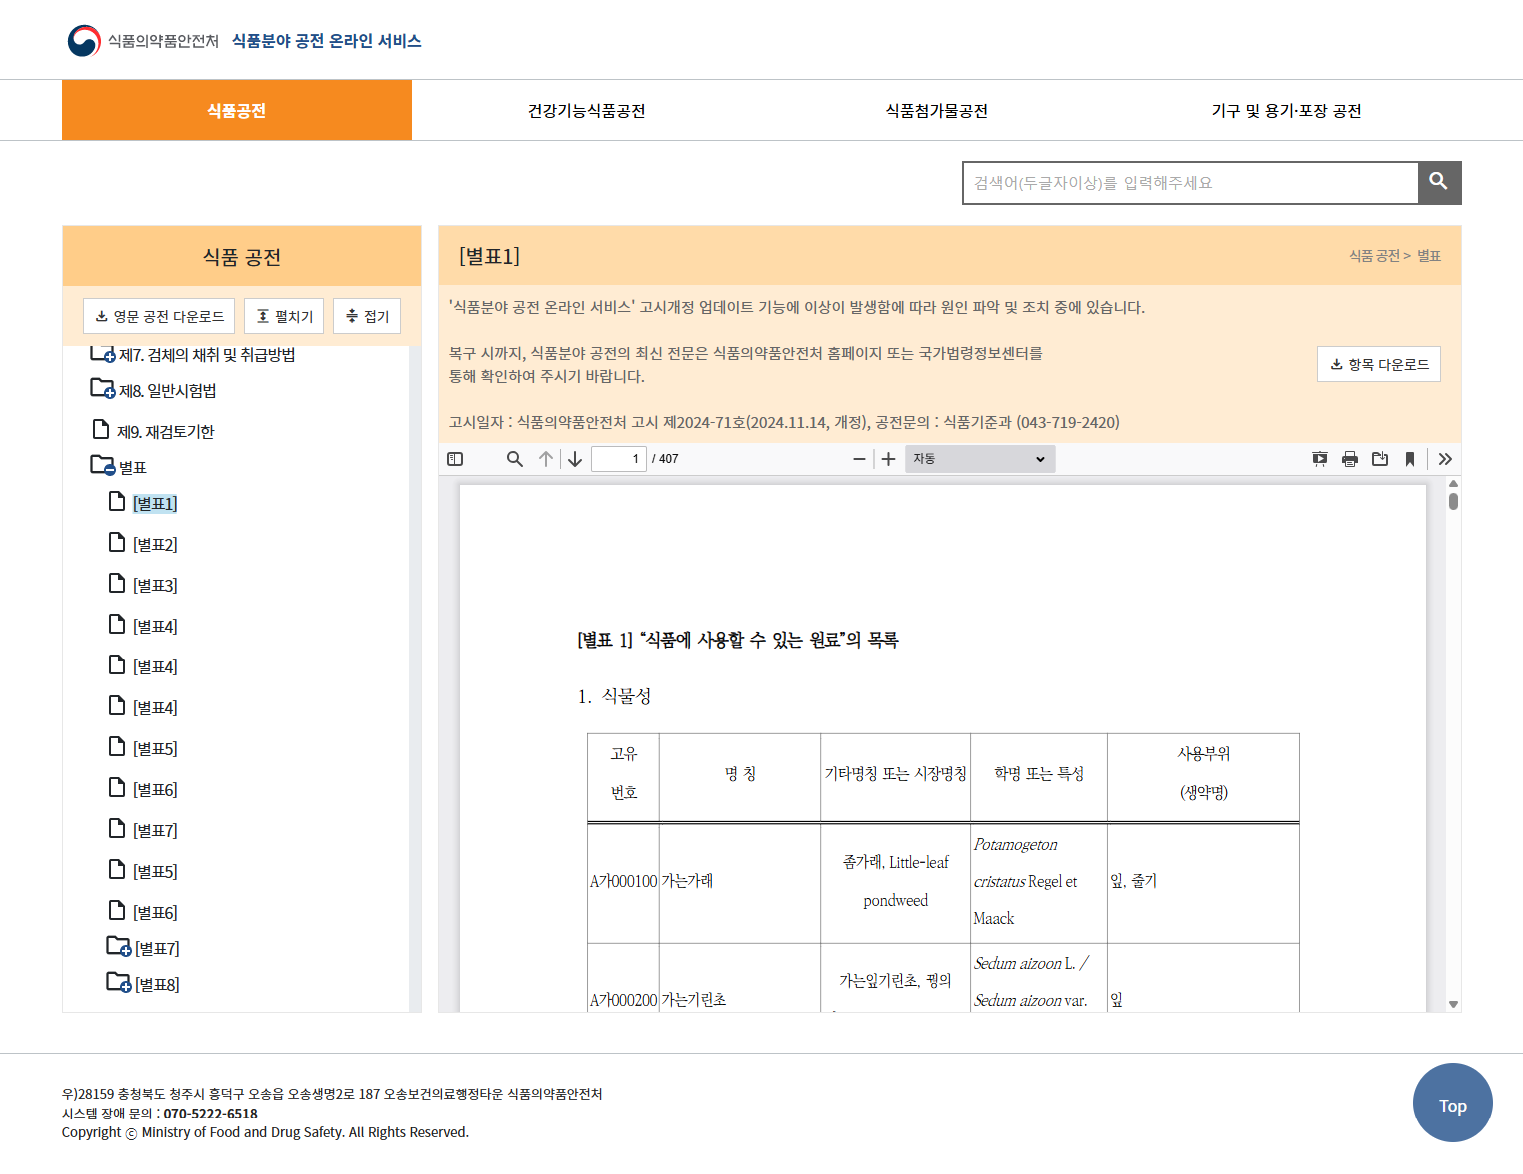This screenshot has height=1174, width=1523.
Task: Open PDF tools double-chevron menu
Action: (x=1445, y=459)
